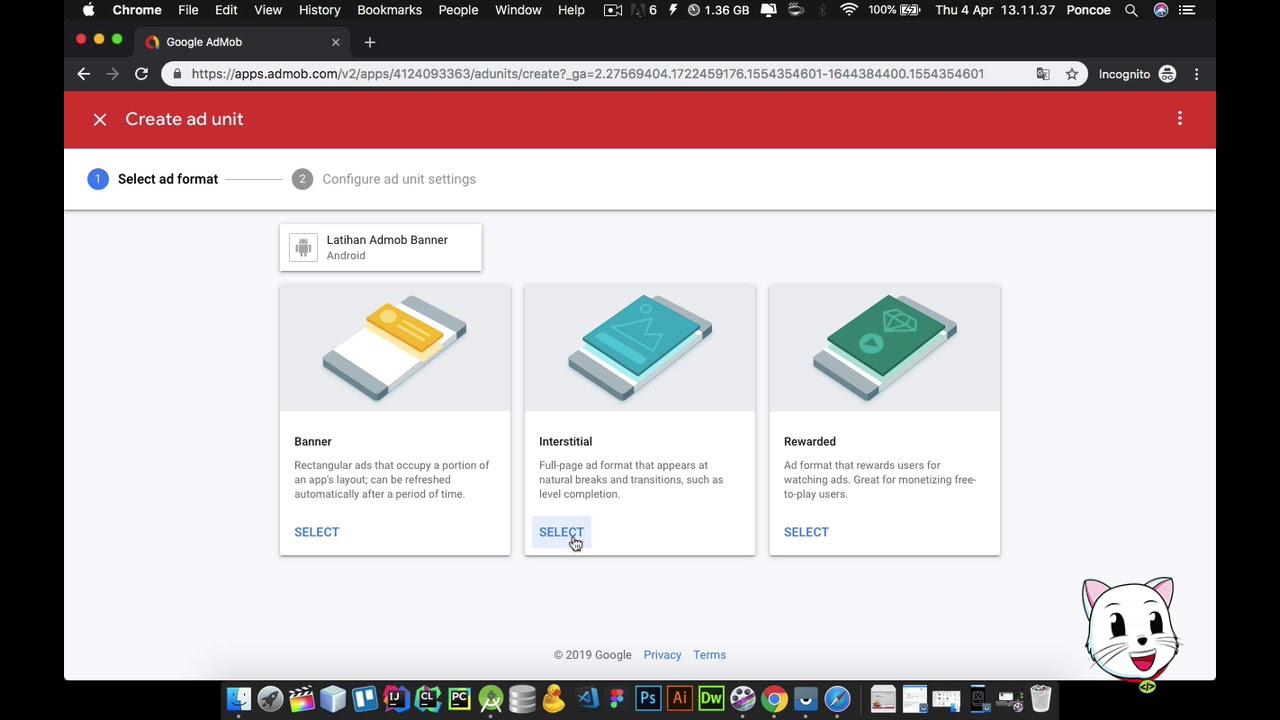Screen dimensions: 1280x720
Task: Select the Interstitial ad format
Action: (x=561, y=532)
